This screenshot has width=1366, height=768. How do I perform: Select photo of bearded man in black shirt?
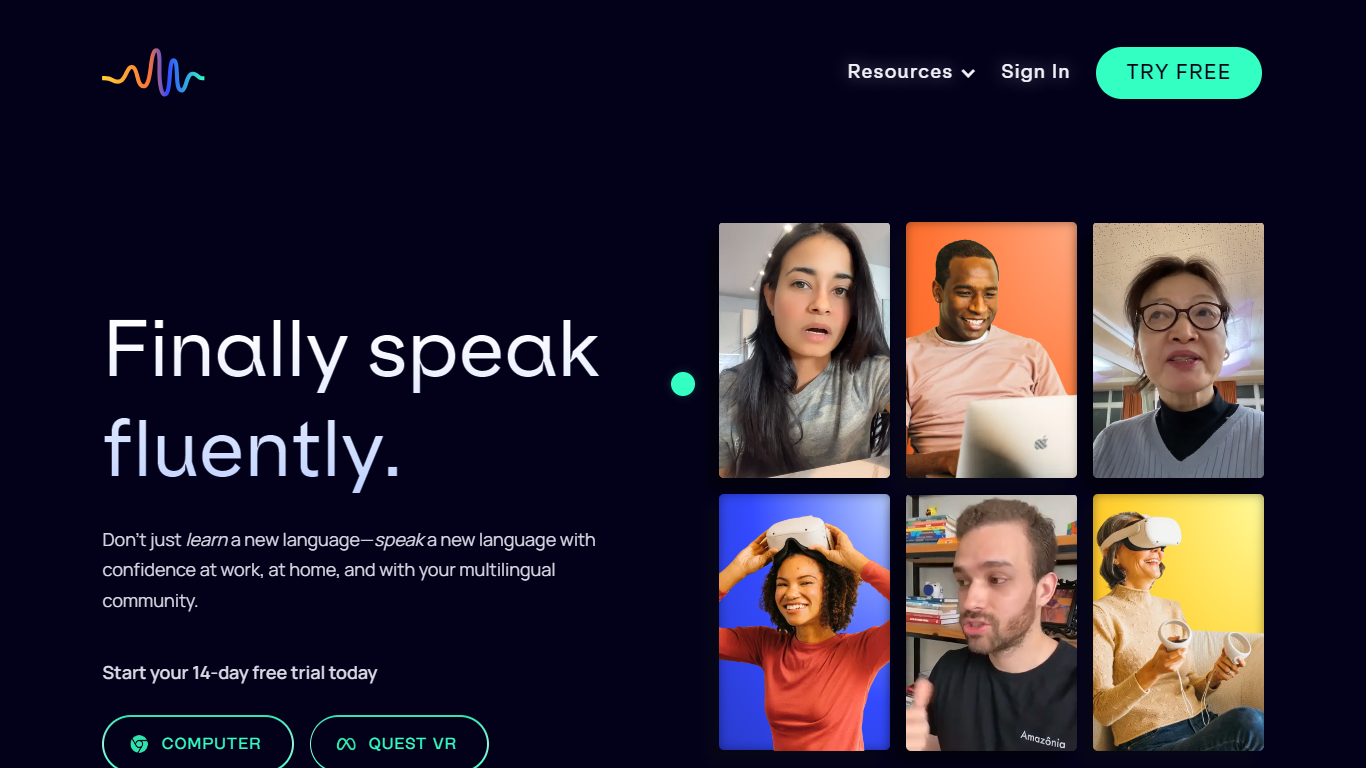tap(991, 622)
